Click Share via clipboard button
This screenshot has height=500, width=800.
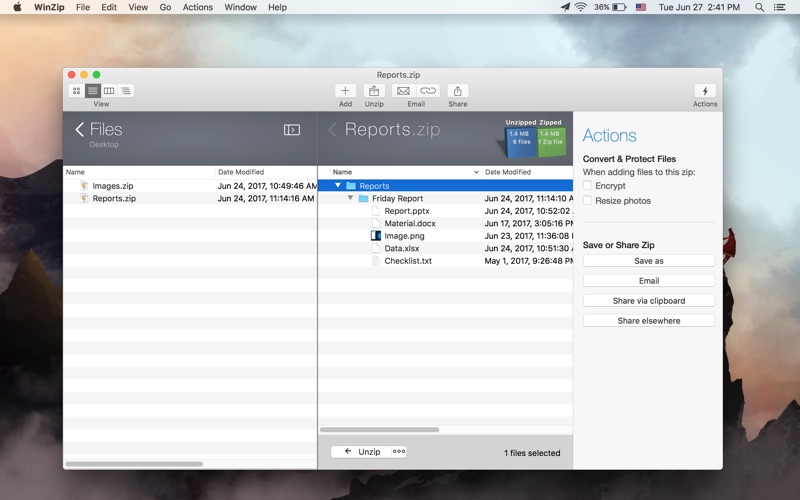[648, 301]
